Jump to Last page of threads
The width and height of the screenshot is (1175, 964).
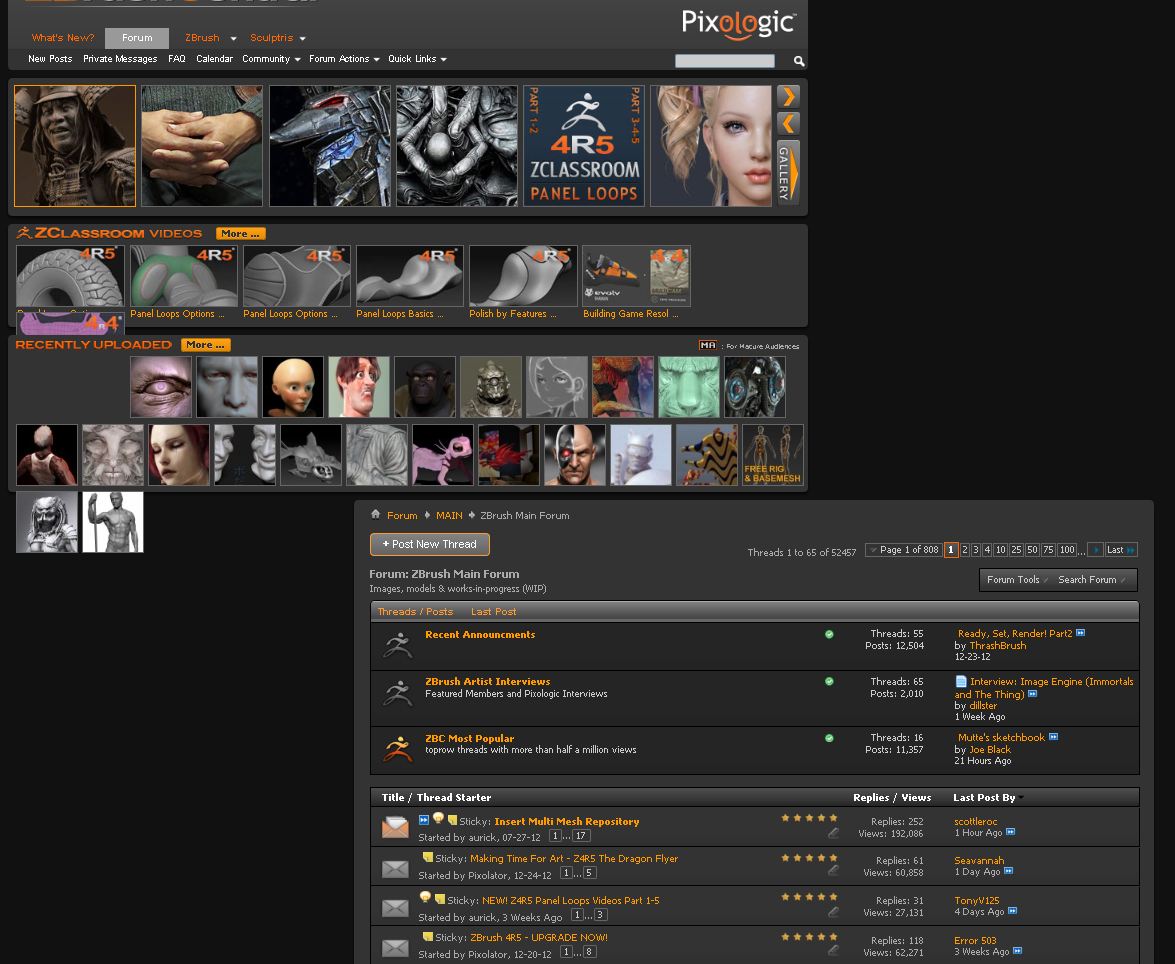pyautogui.click(x=1121, y=550)
